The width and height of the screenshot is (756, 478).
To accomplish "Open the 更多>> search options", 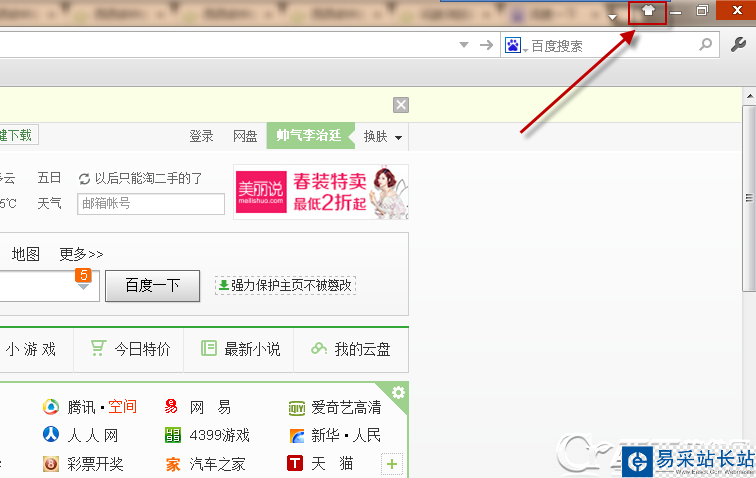I will 81,254.
